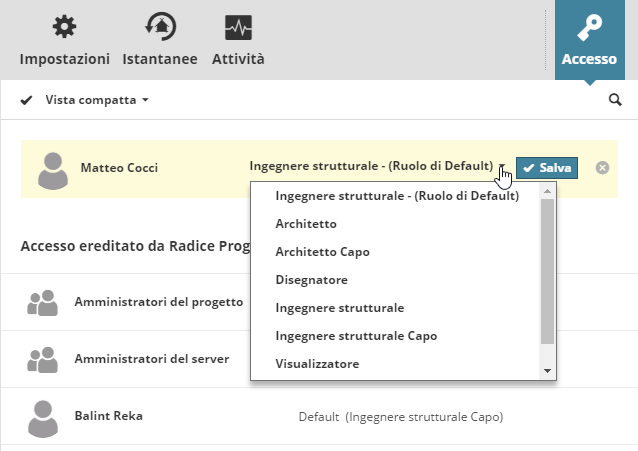Open the Impostazioni gear icon
Image resolution: width=638 pixels, height=451 pixels.
point(64,27)
